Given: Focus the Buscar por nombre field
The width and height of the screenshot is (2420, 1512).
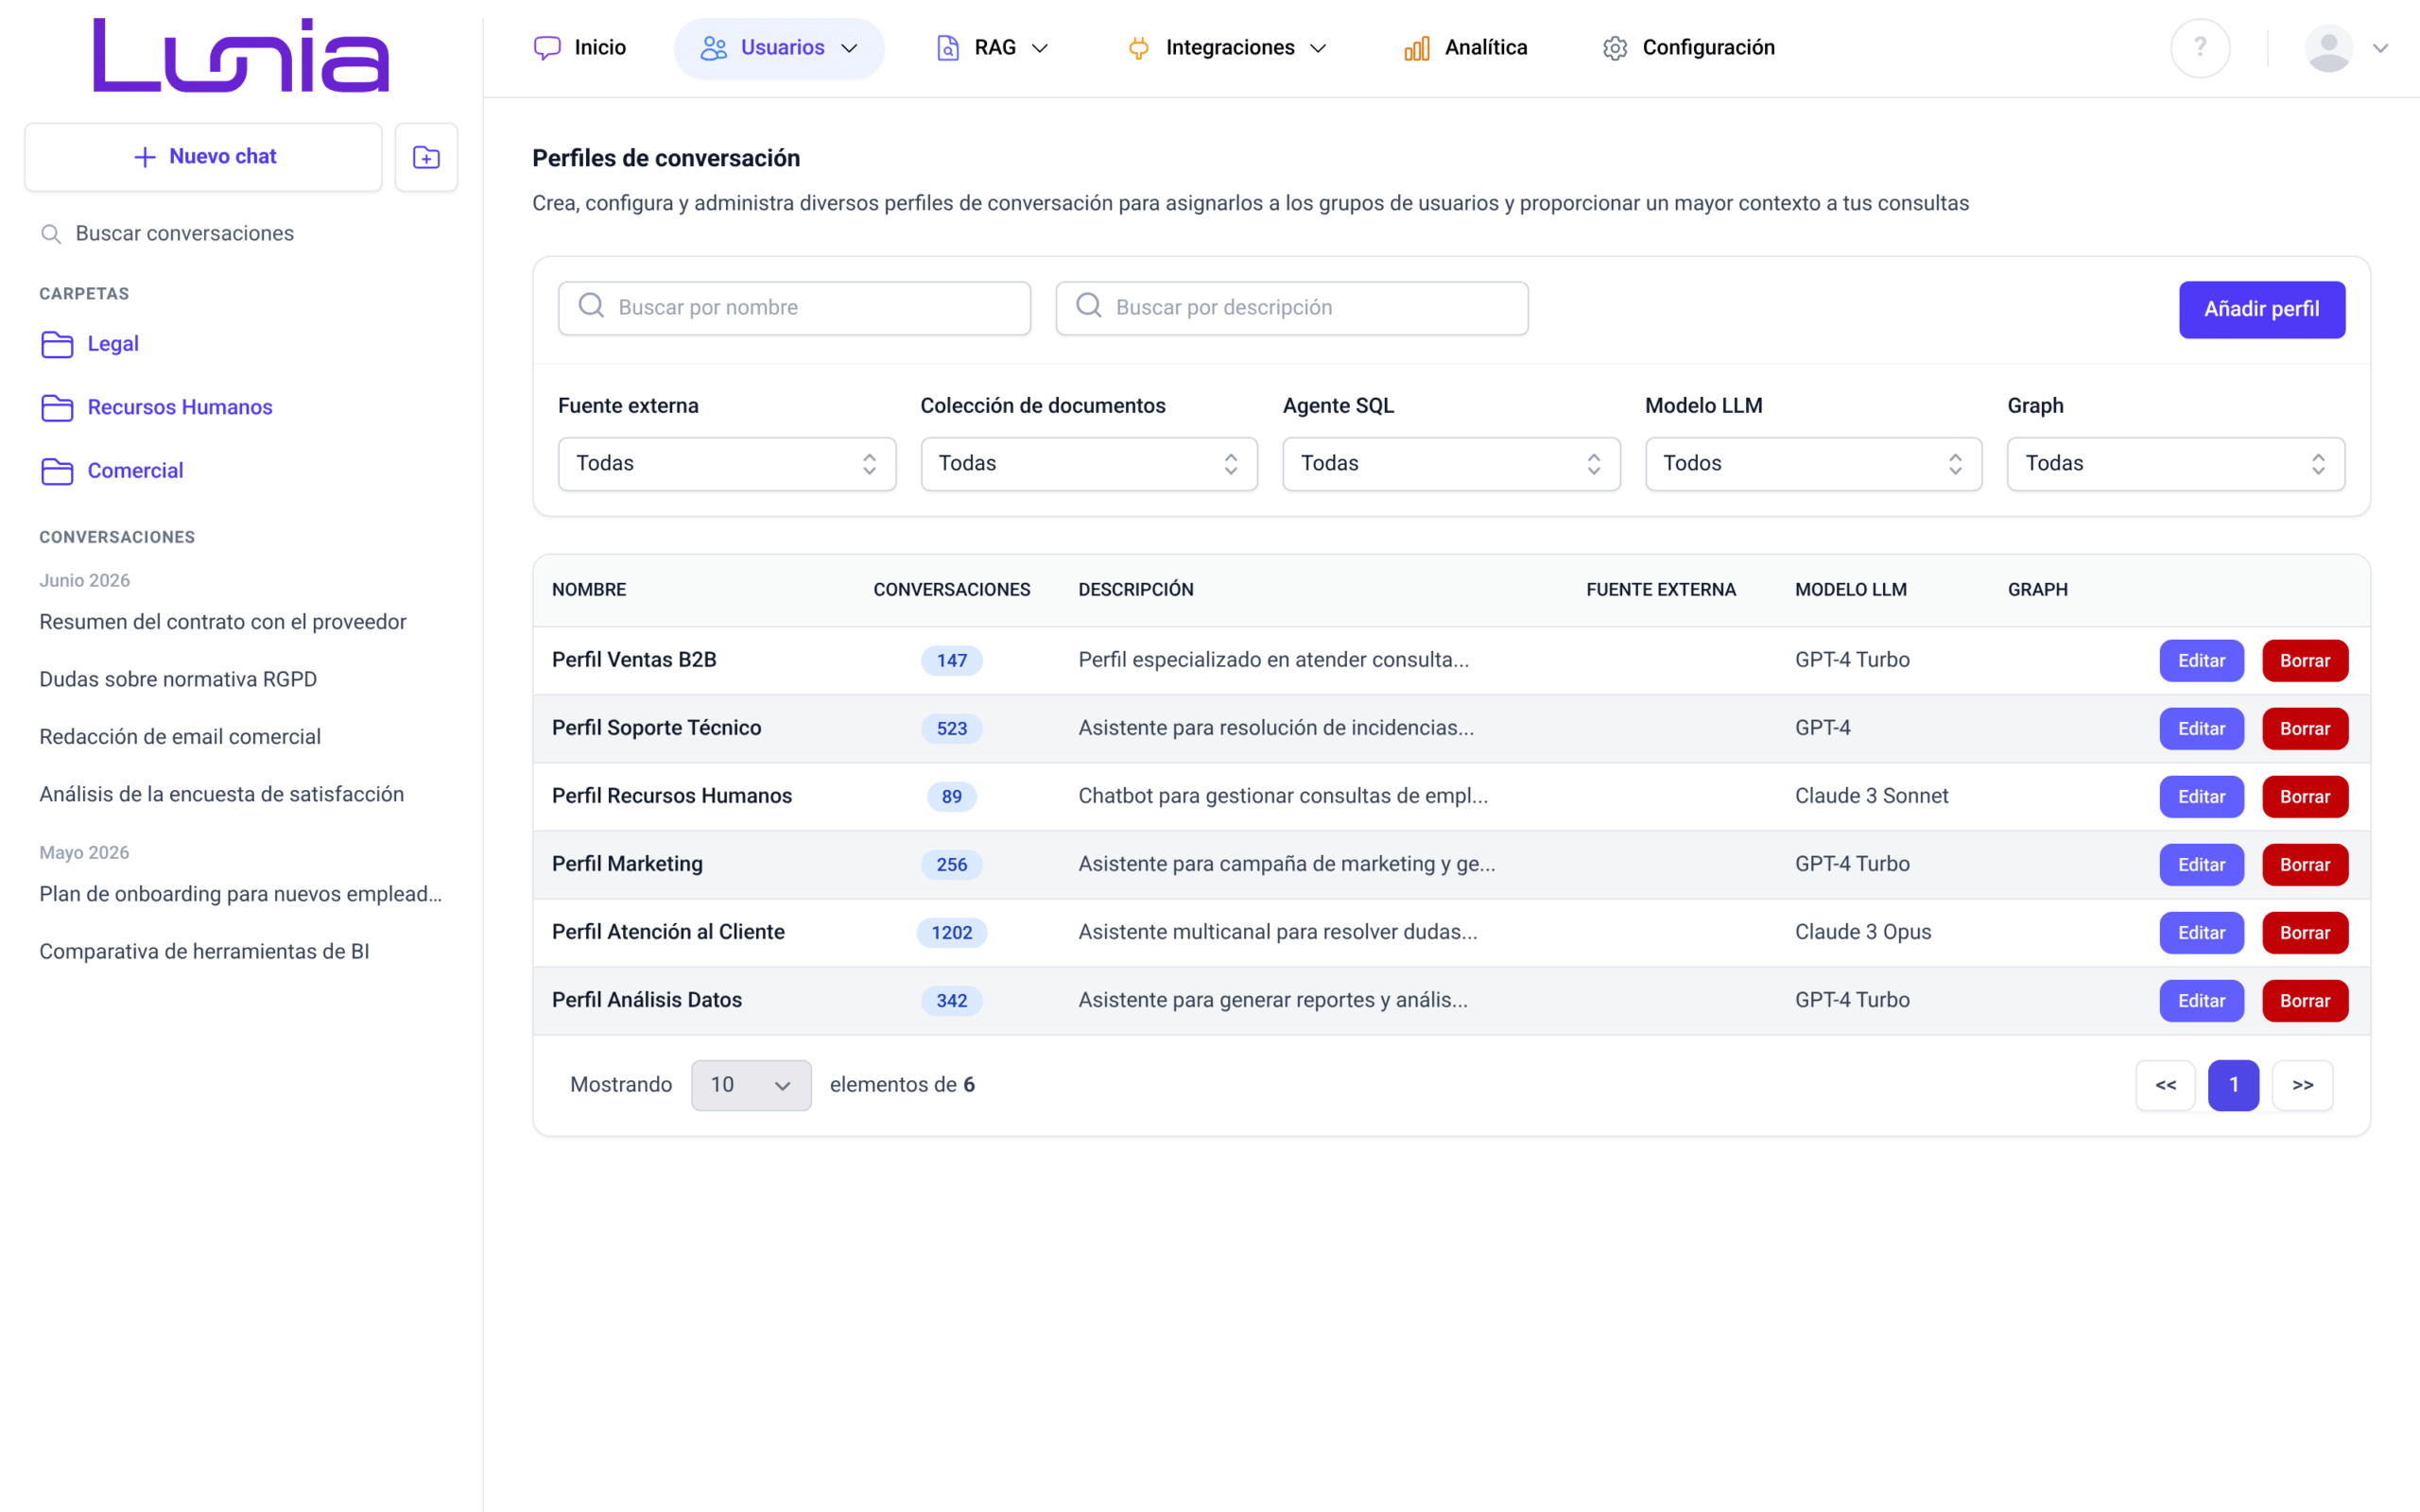Looking at the screenshot, I should click(x=794, y=308).
